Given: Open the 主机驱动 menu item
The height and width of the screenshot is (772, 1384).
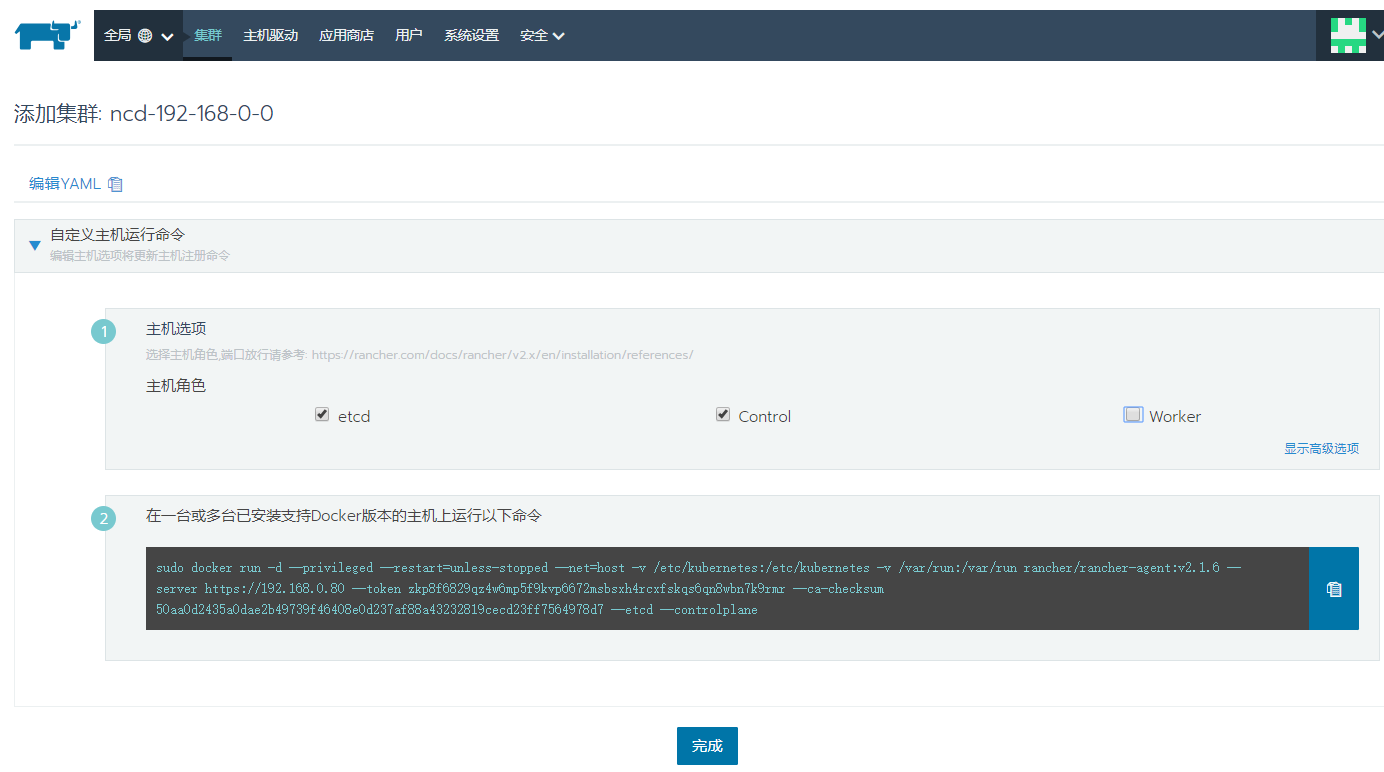Looking at the screenshot, I should tap(270, 35).
